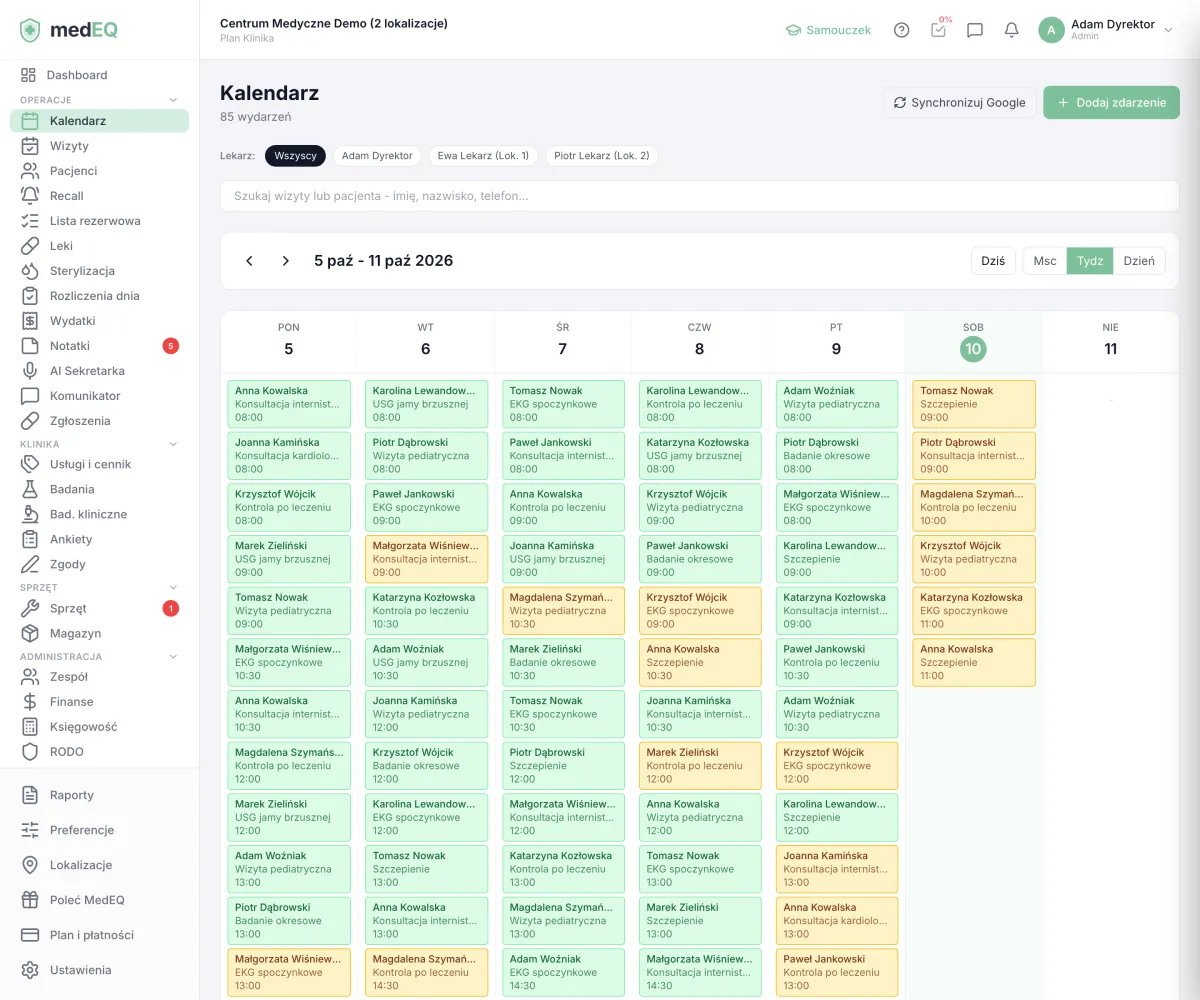Screen dimensions: 1200x1000
Task: Click the Dashboard grid icon in sidebar
Action: pyautogui.click(x=29, y=75)
